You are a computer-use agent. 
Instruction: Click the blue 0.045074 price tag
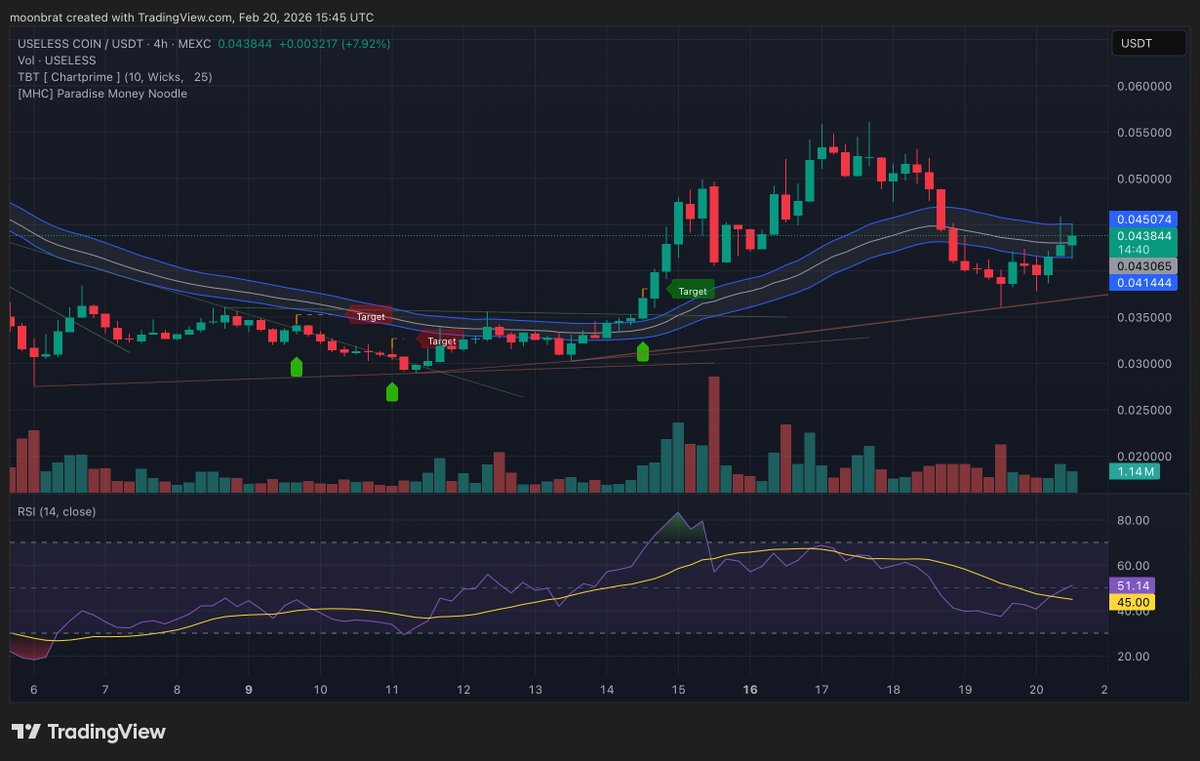click(x=1142, y=218)
